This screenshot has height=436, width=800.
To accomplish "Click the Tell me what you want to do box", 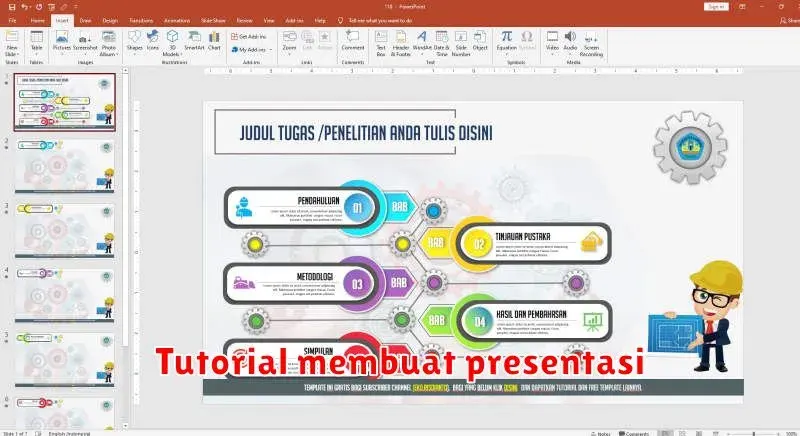I will 380,20.
